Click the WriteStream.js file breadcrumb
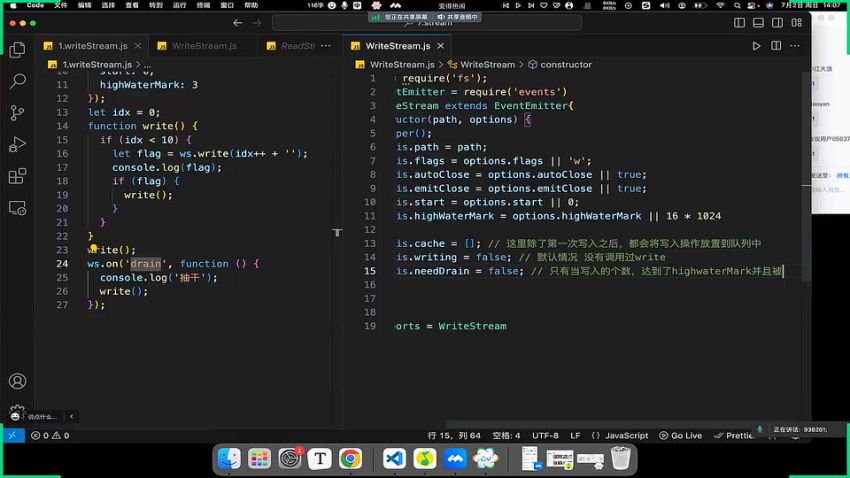The width and height of the screenshot is (850, 478). pos(402,64)
